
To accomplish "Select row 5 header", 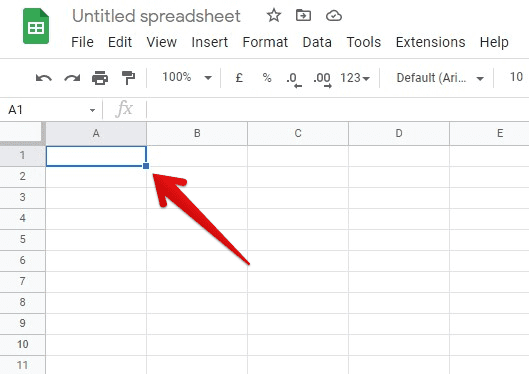I will (22, 239).
